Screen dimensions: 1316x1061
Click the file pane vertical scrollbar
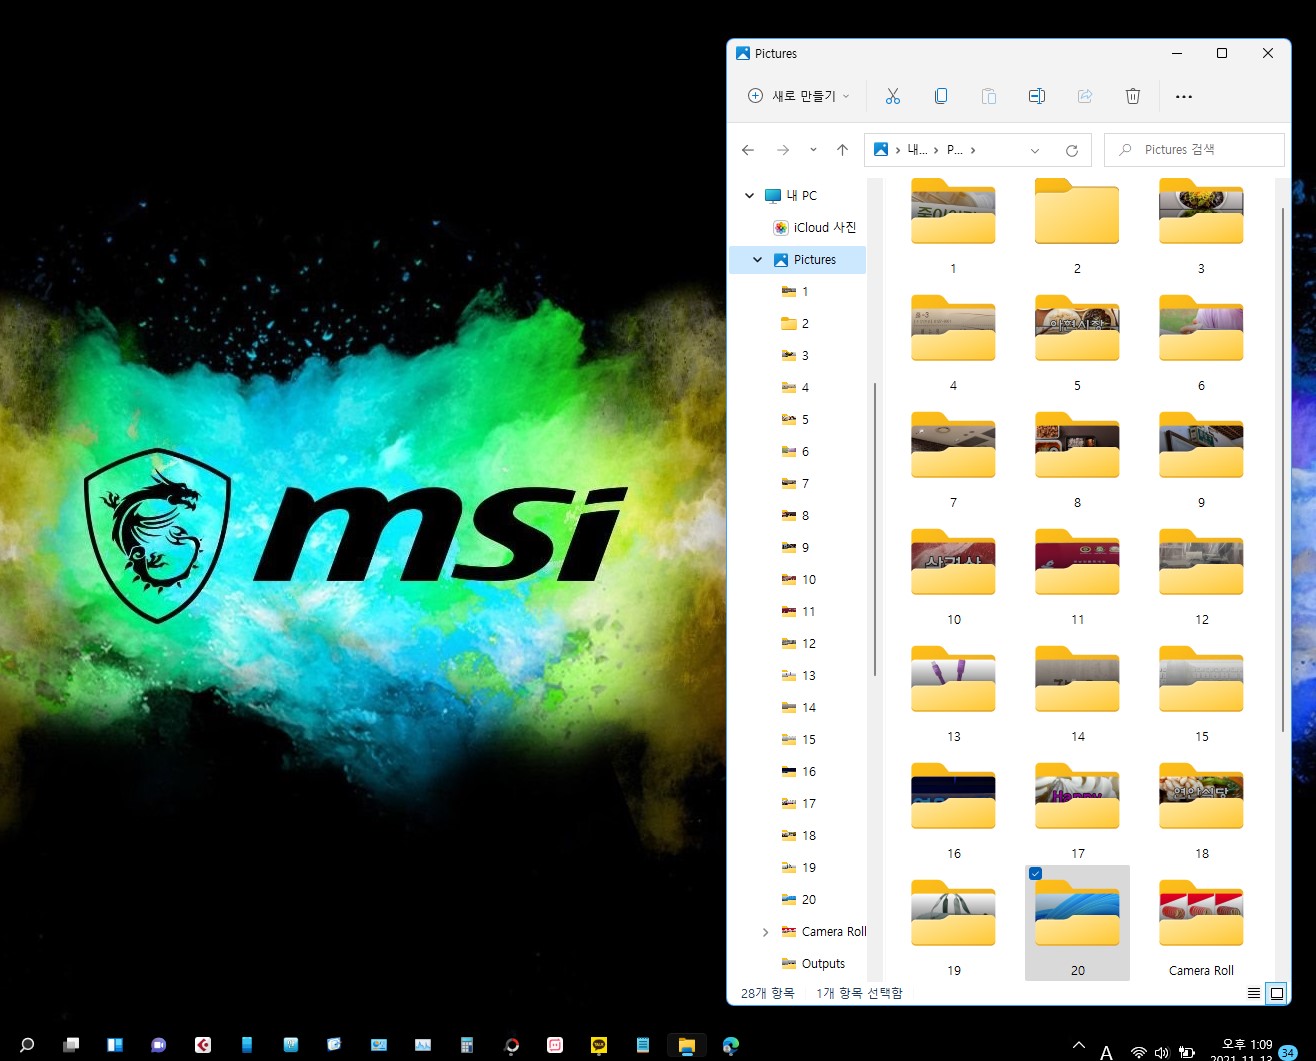1283,470
